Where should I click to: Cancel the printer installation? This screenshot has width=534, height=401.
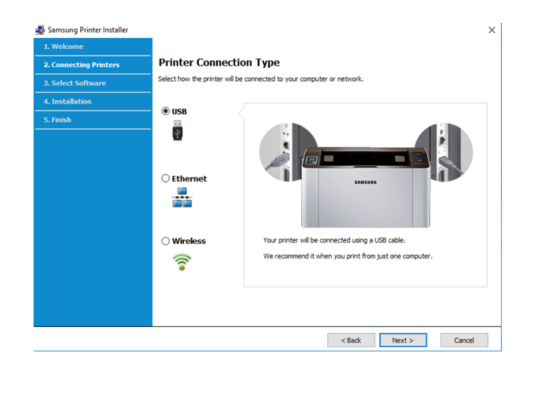(x=464, y=340)
